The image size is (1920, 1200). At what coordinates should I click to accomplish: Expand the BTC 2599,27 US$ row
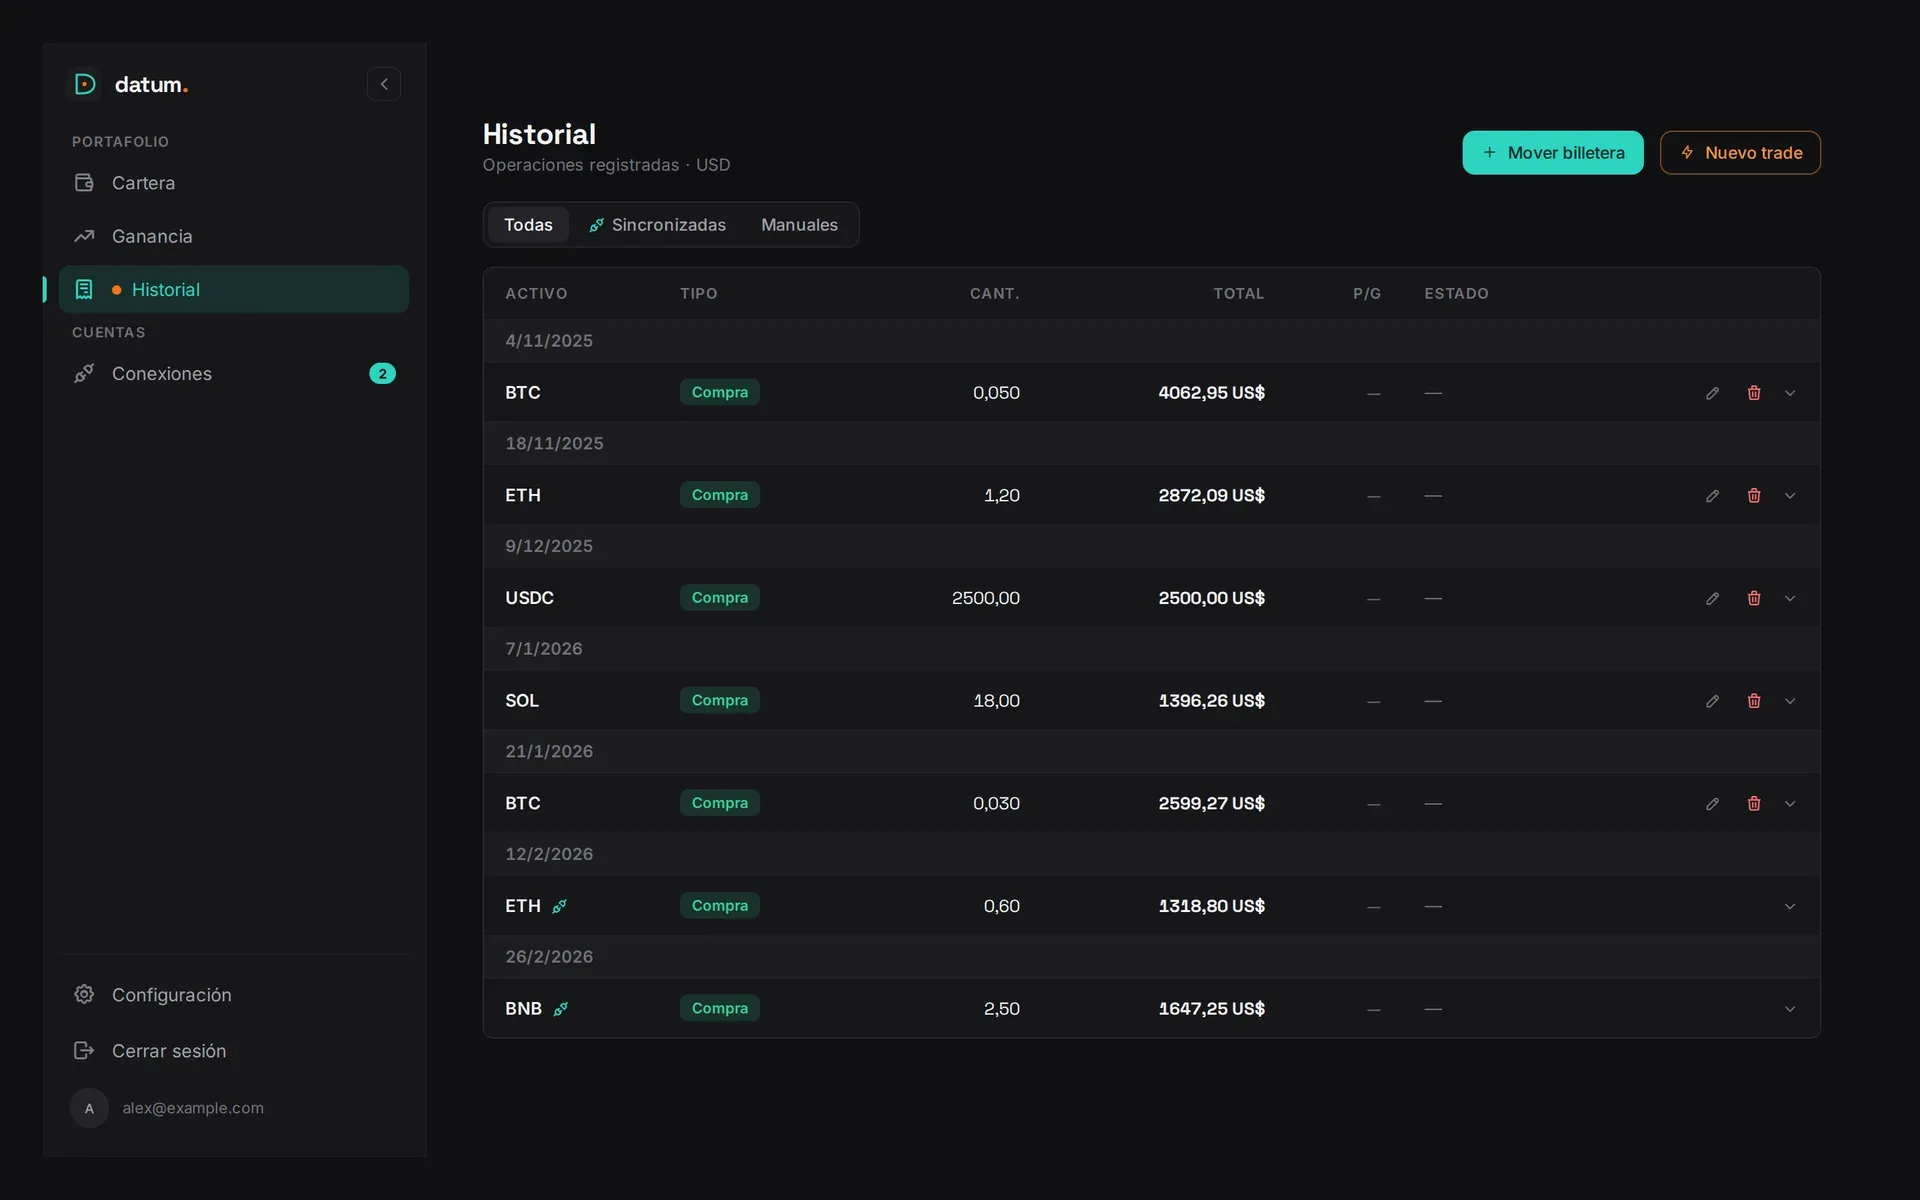tap(1790, 804)
